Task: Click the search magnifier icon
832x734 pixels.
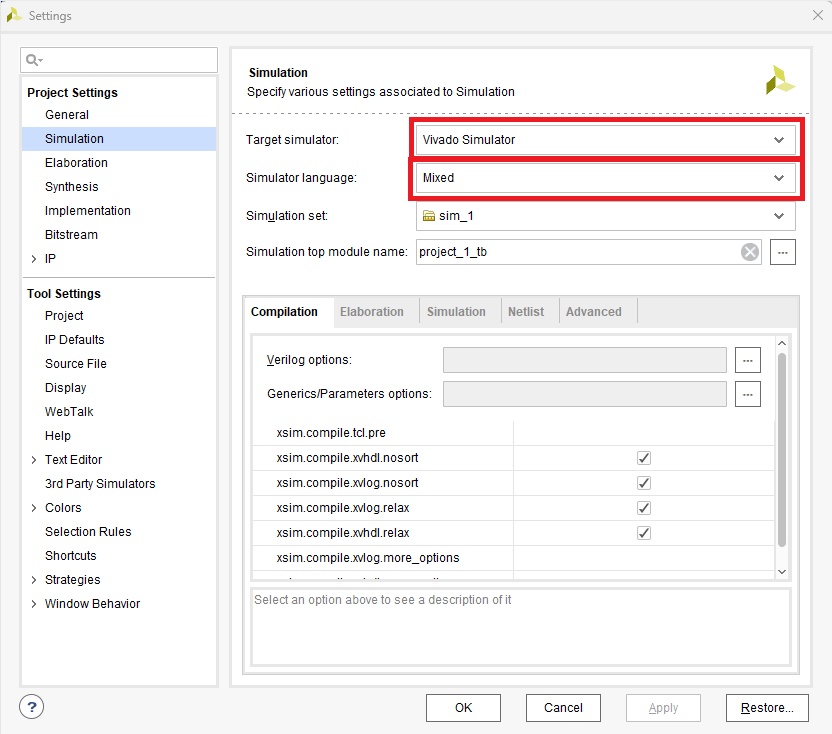Action: click(34, 60)
